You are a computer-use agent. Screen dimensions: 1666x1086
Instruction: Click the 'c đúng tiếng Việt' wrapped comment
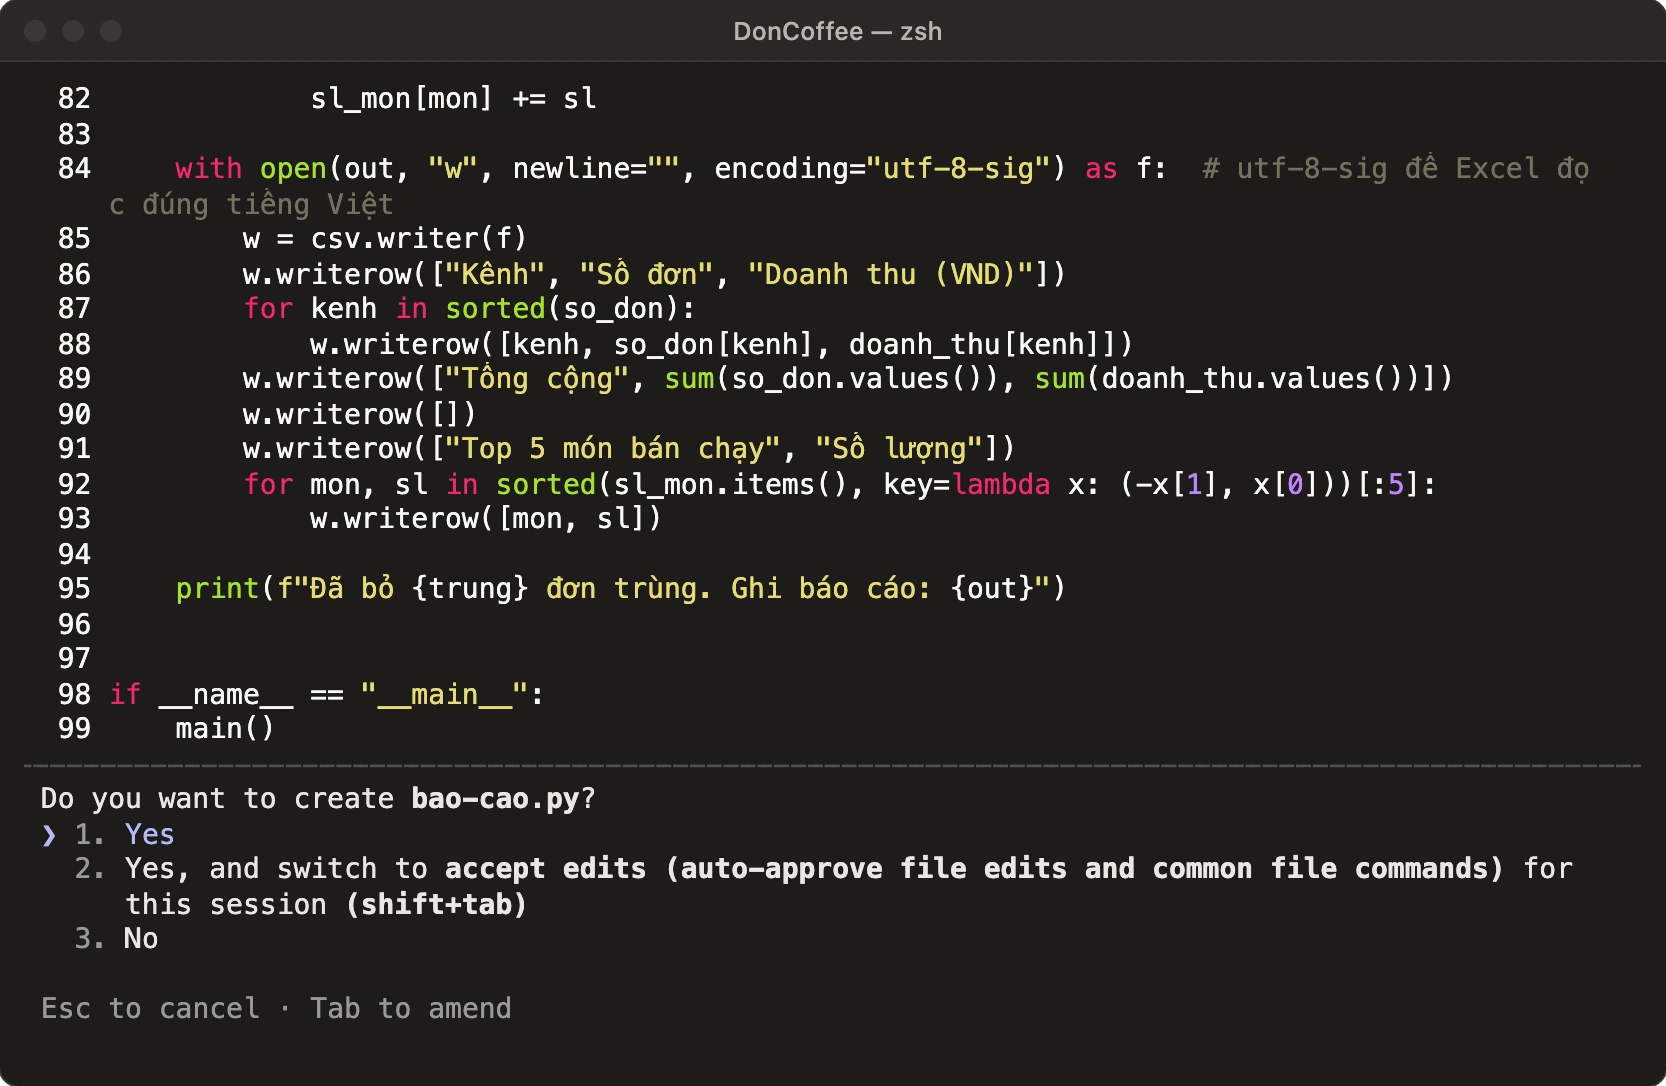tap(251, 204)
